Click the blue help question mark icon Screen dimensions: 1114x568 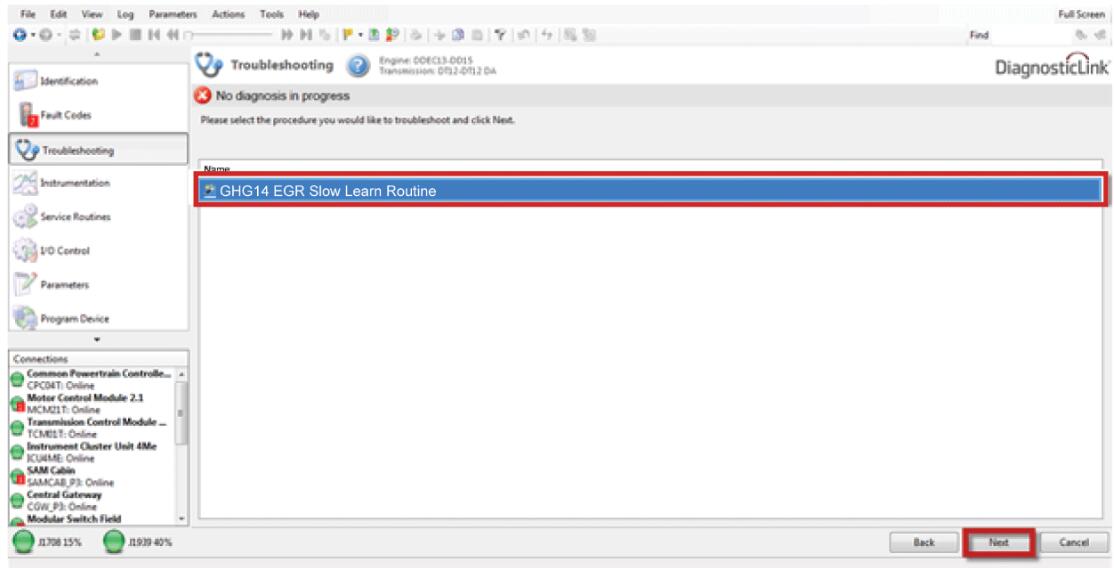coord(358,66)
